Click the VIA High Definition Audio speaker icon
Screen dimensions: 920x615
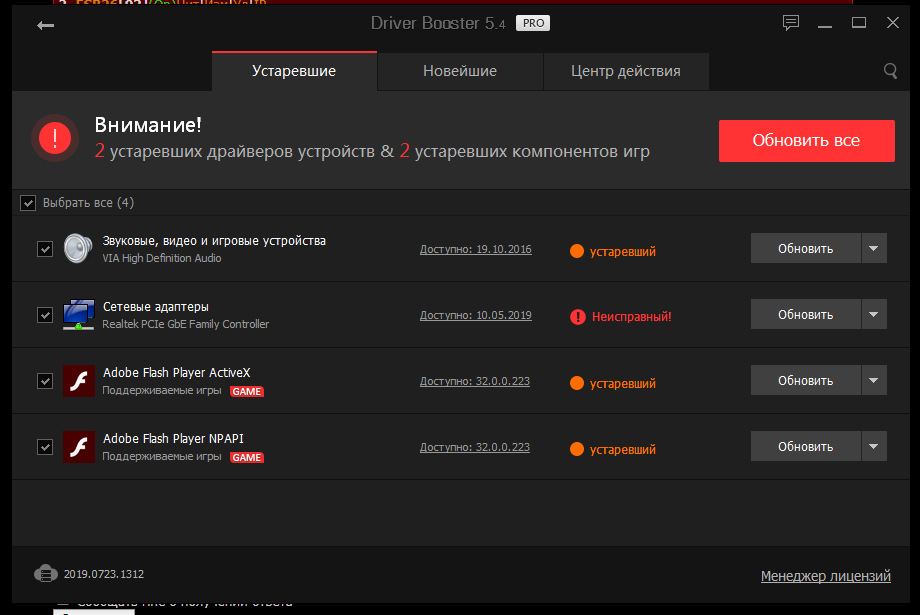78,248
